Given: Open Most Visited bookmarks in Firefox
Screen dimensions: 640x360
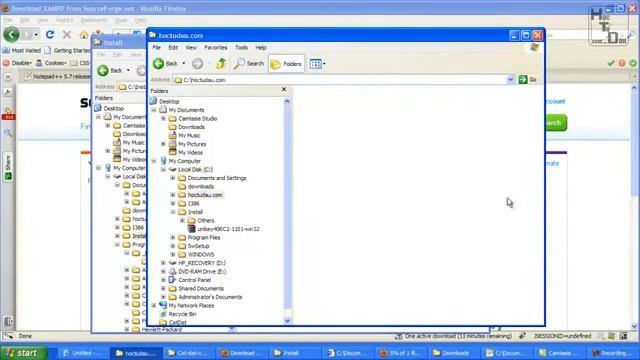Looking at the screenshot, I should click(22, 51).
